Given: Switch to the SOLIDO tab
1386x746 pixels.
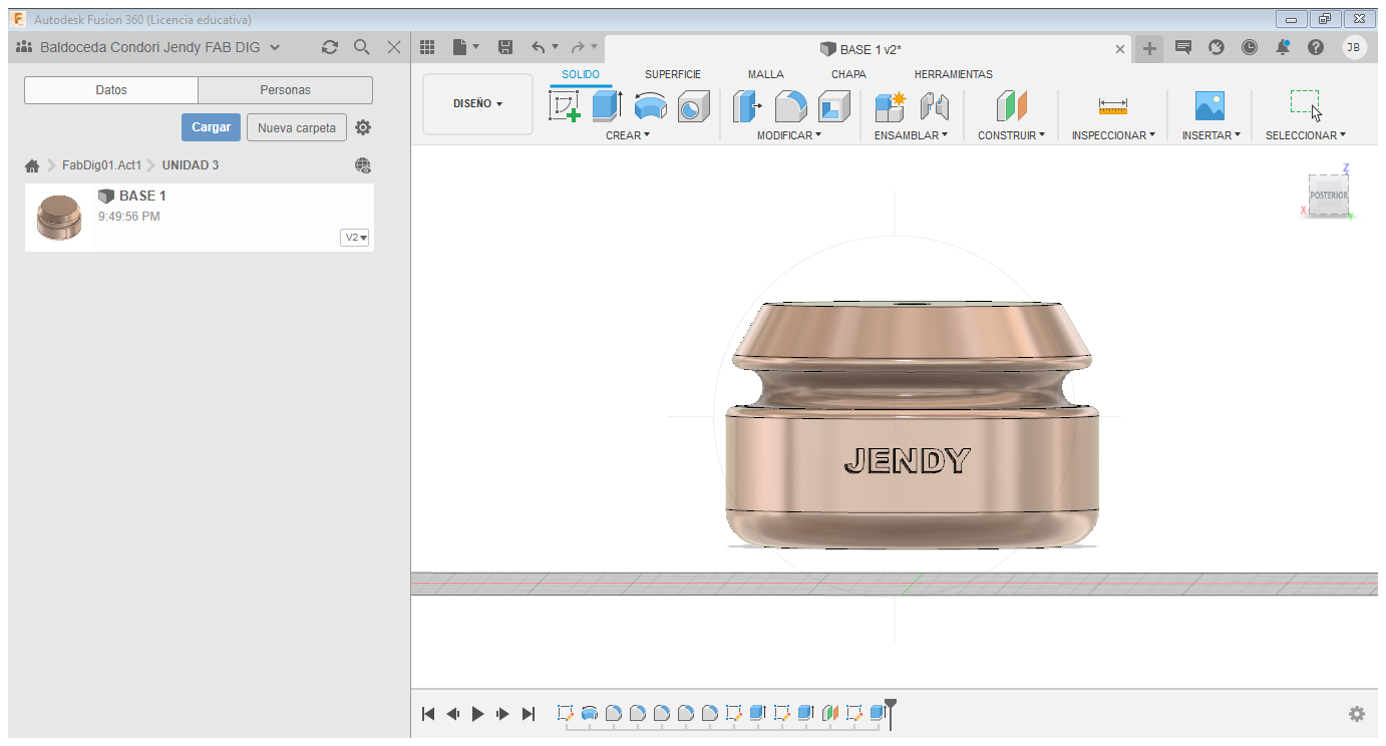Looking at the screenshot, I should [x=581, y=74].
